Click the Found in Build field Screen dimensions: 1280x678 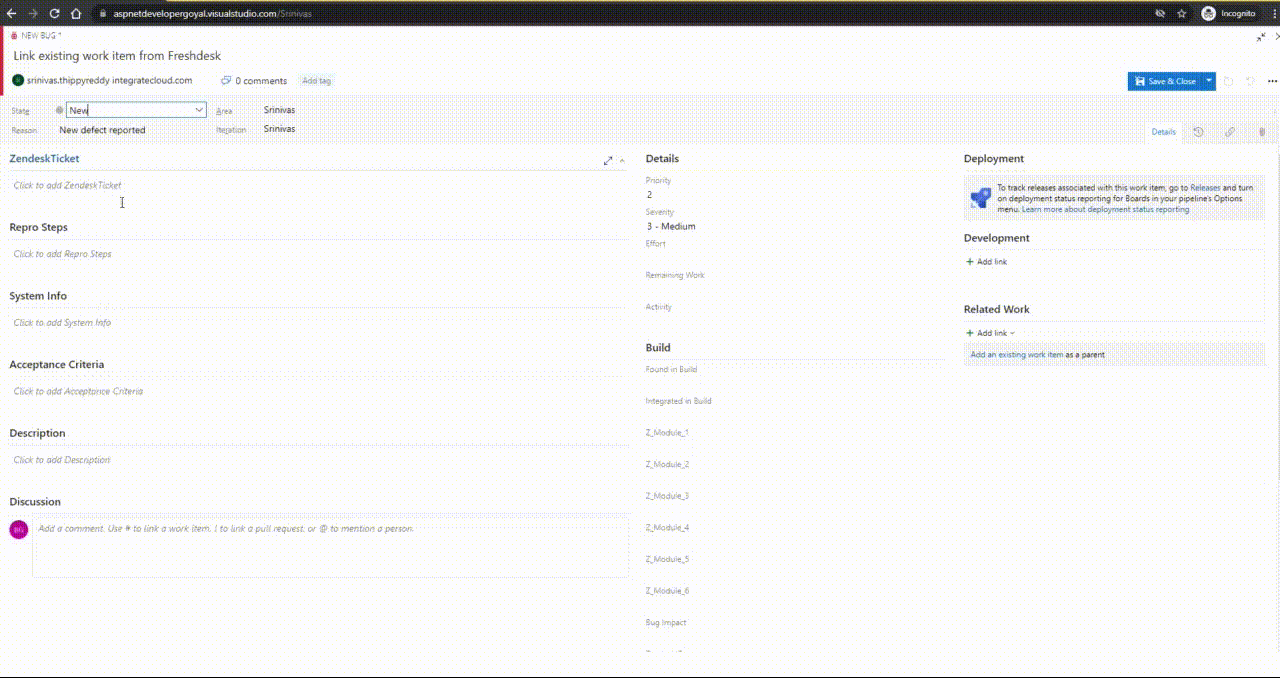pyautogui.click(x=795, y=383)
